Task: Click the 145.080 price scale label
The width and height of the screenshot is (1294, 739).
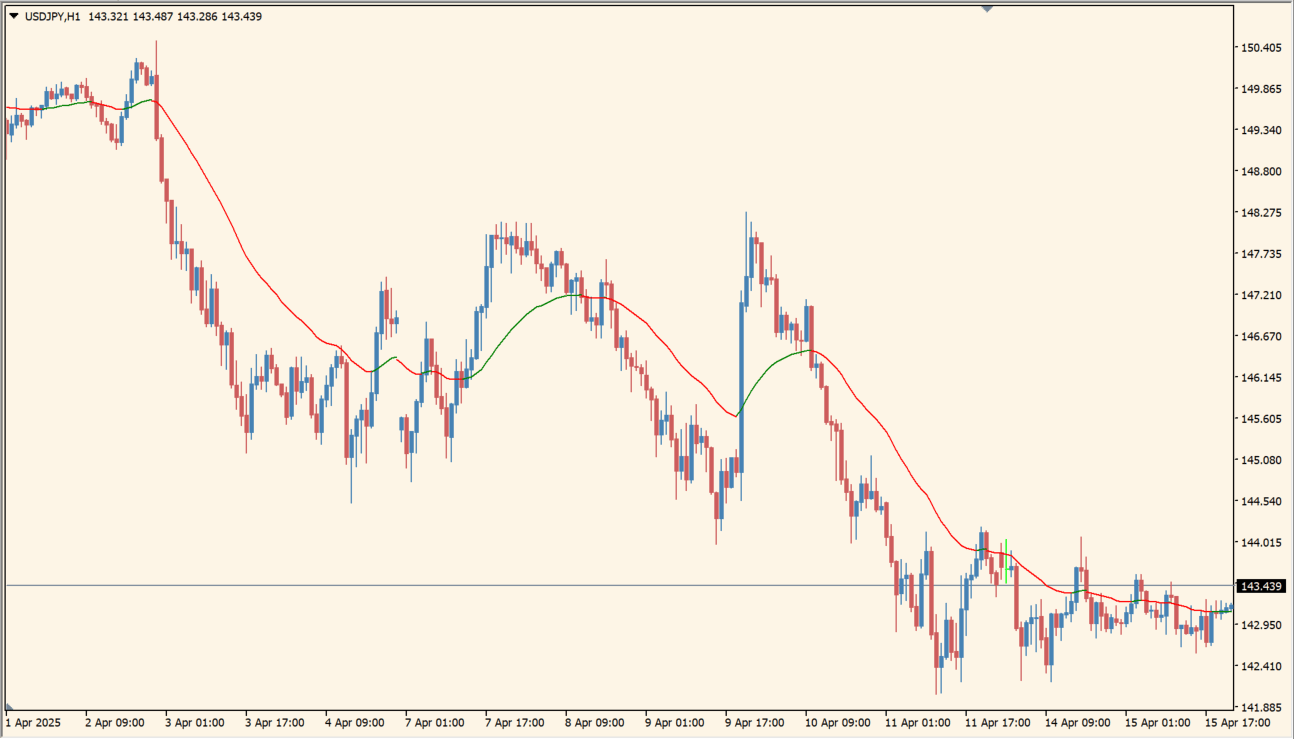Action: [1261, 460]
